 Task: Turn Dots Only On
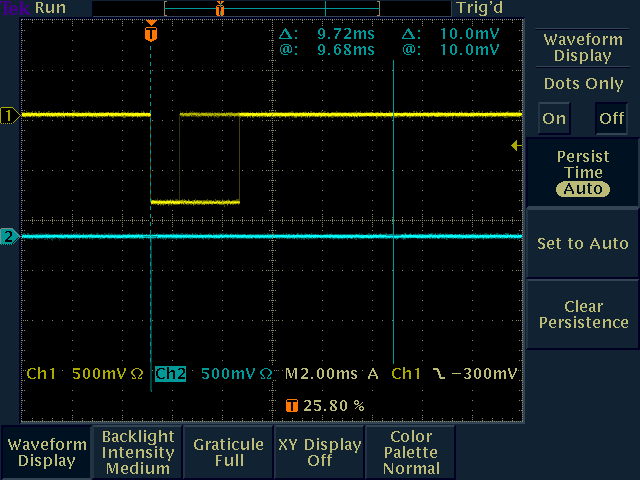point(554,118)
